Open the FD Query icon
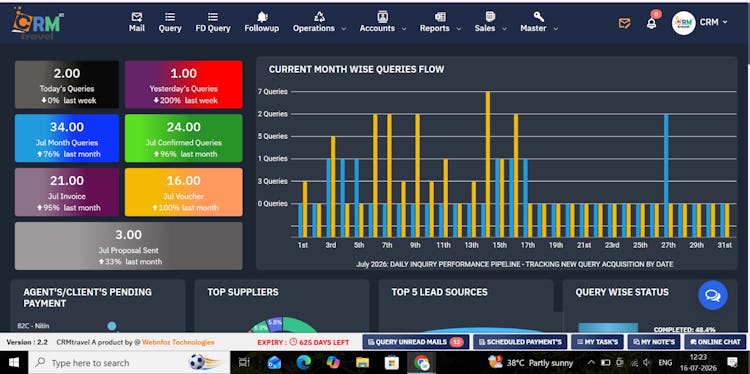Screen dimensions: 750x374 click(213, 17)
